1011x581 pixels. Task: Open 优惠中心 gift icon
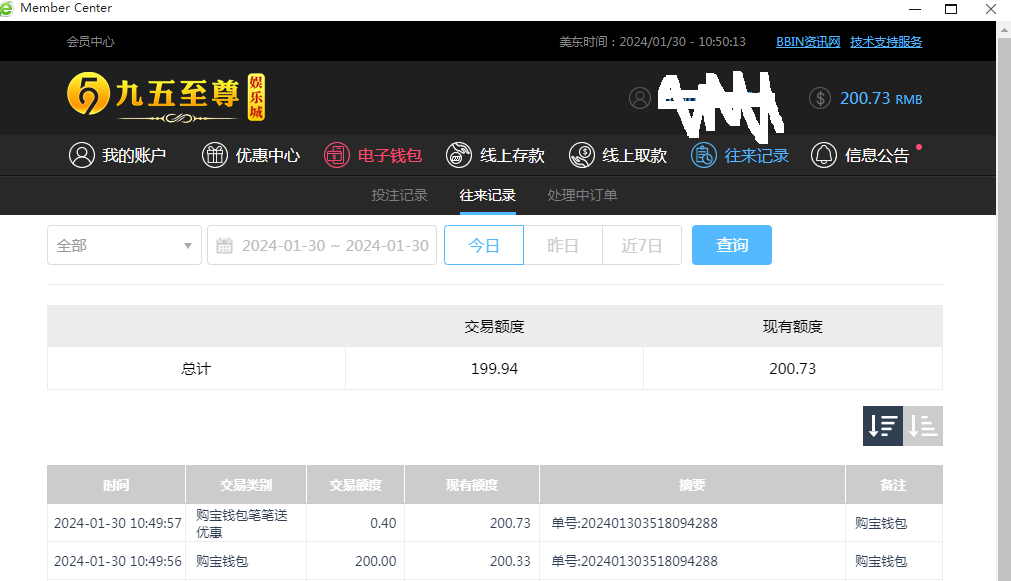pyautogui.click(x=215, y=155)
